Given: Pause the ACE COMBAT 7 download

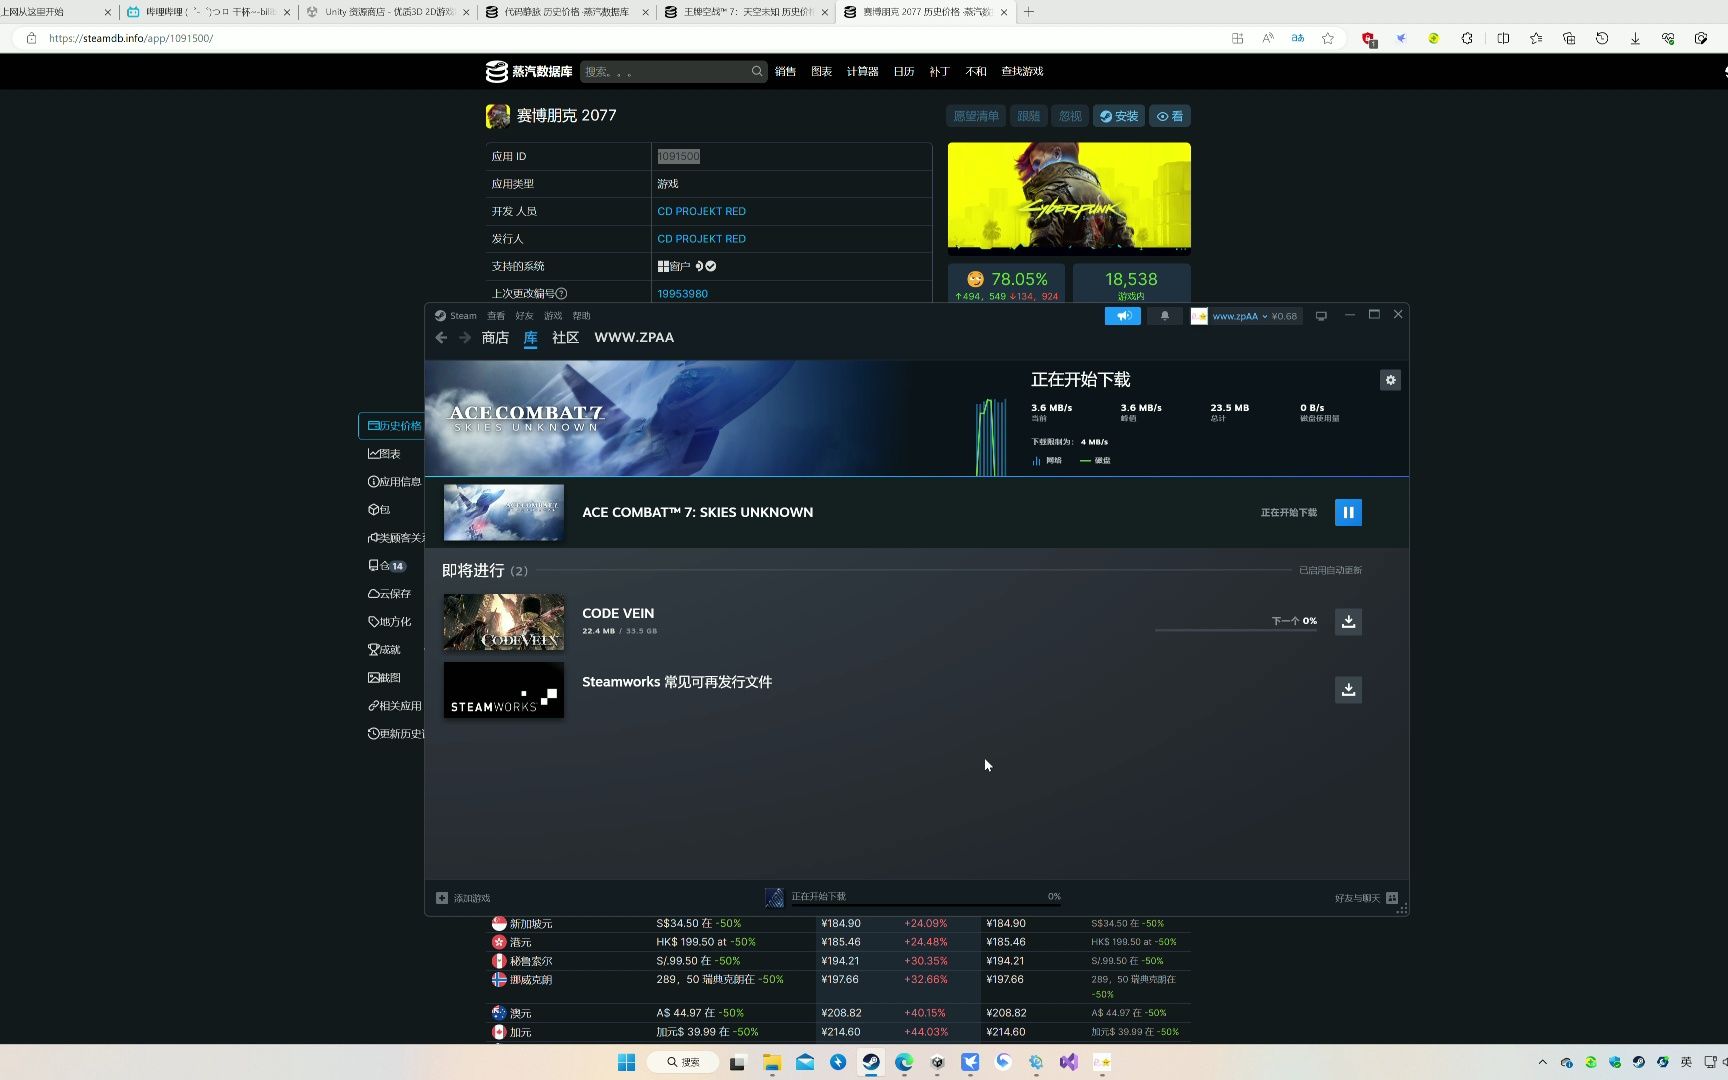Looking at the screenshot, I should (1348, 512).
